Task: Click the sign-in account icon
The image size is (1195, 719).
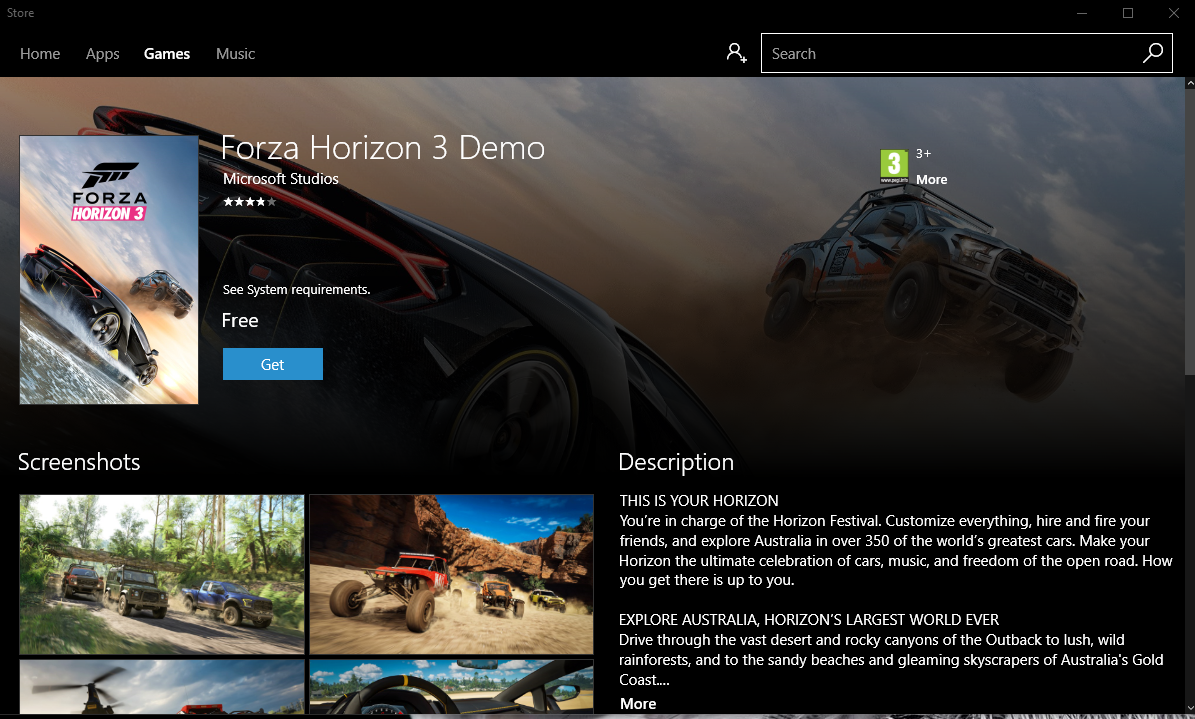Action: click(736, 53)
